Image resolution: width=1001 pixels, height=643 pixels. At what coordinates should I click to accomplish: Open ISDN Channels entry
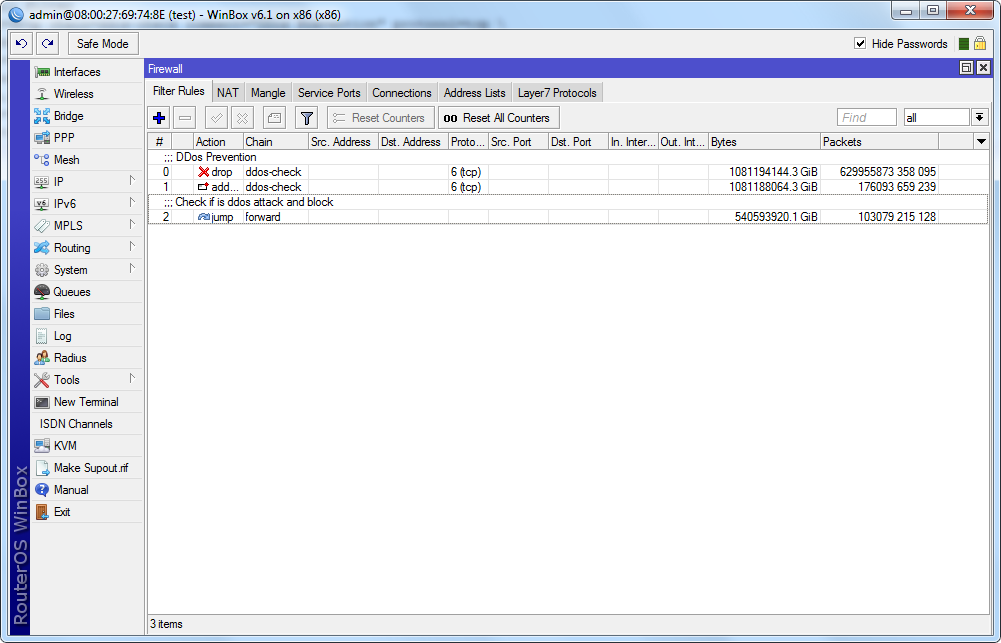point(87,424)
